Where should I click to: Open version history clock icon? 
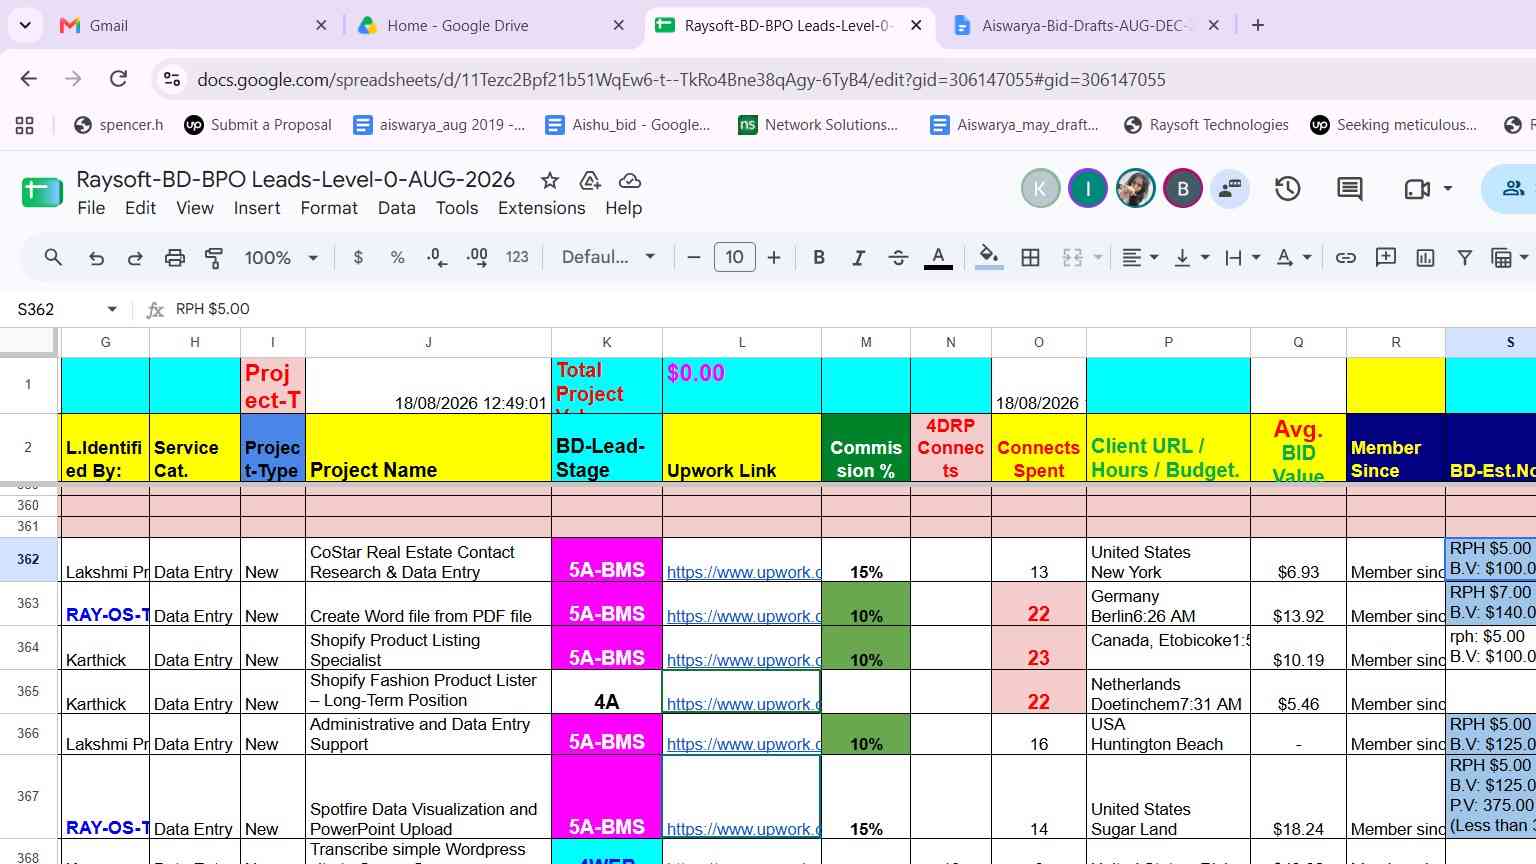tap(1287, 188)
